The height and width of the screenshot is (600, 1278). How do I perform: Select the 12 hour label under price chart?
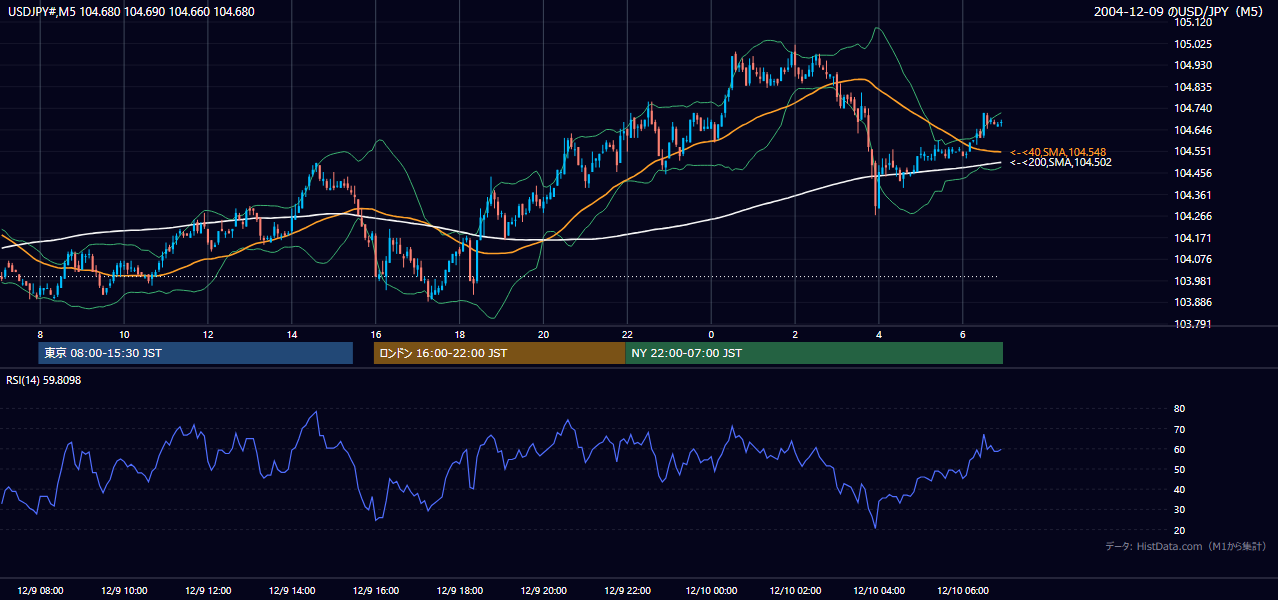(208, 334)
